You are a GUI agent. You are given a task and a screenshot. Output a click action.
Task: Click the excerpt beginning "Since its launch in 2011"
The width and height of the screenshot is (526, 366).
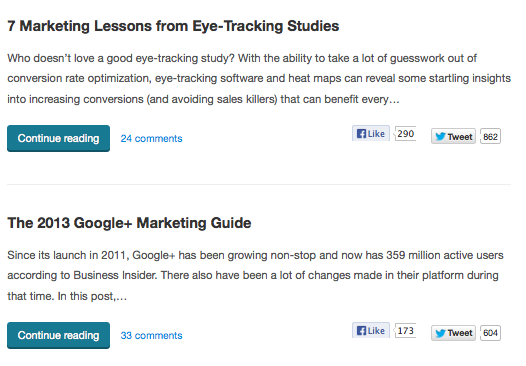point(255,275)
